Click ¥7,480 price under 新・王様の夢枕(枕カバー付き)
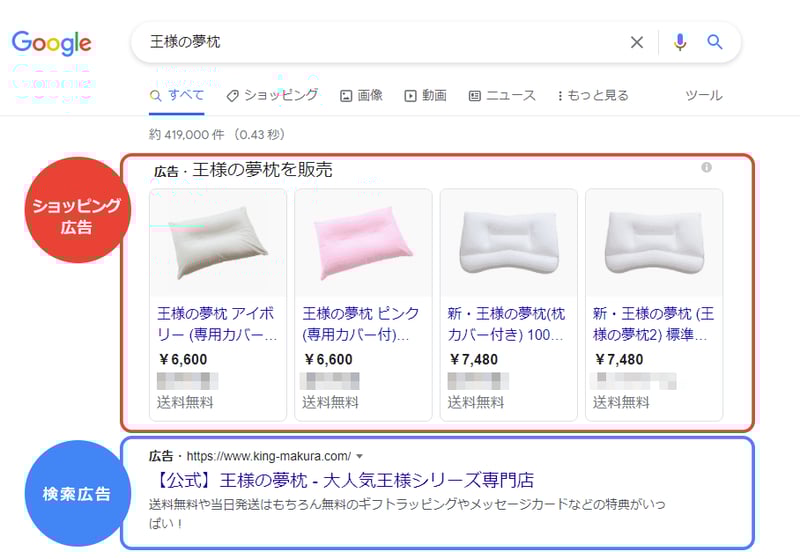The image size is (800, 559). pyautogui.click(x=473, y=360)
